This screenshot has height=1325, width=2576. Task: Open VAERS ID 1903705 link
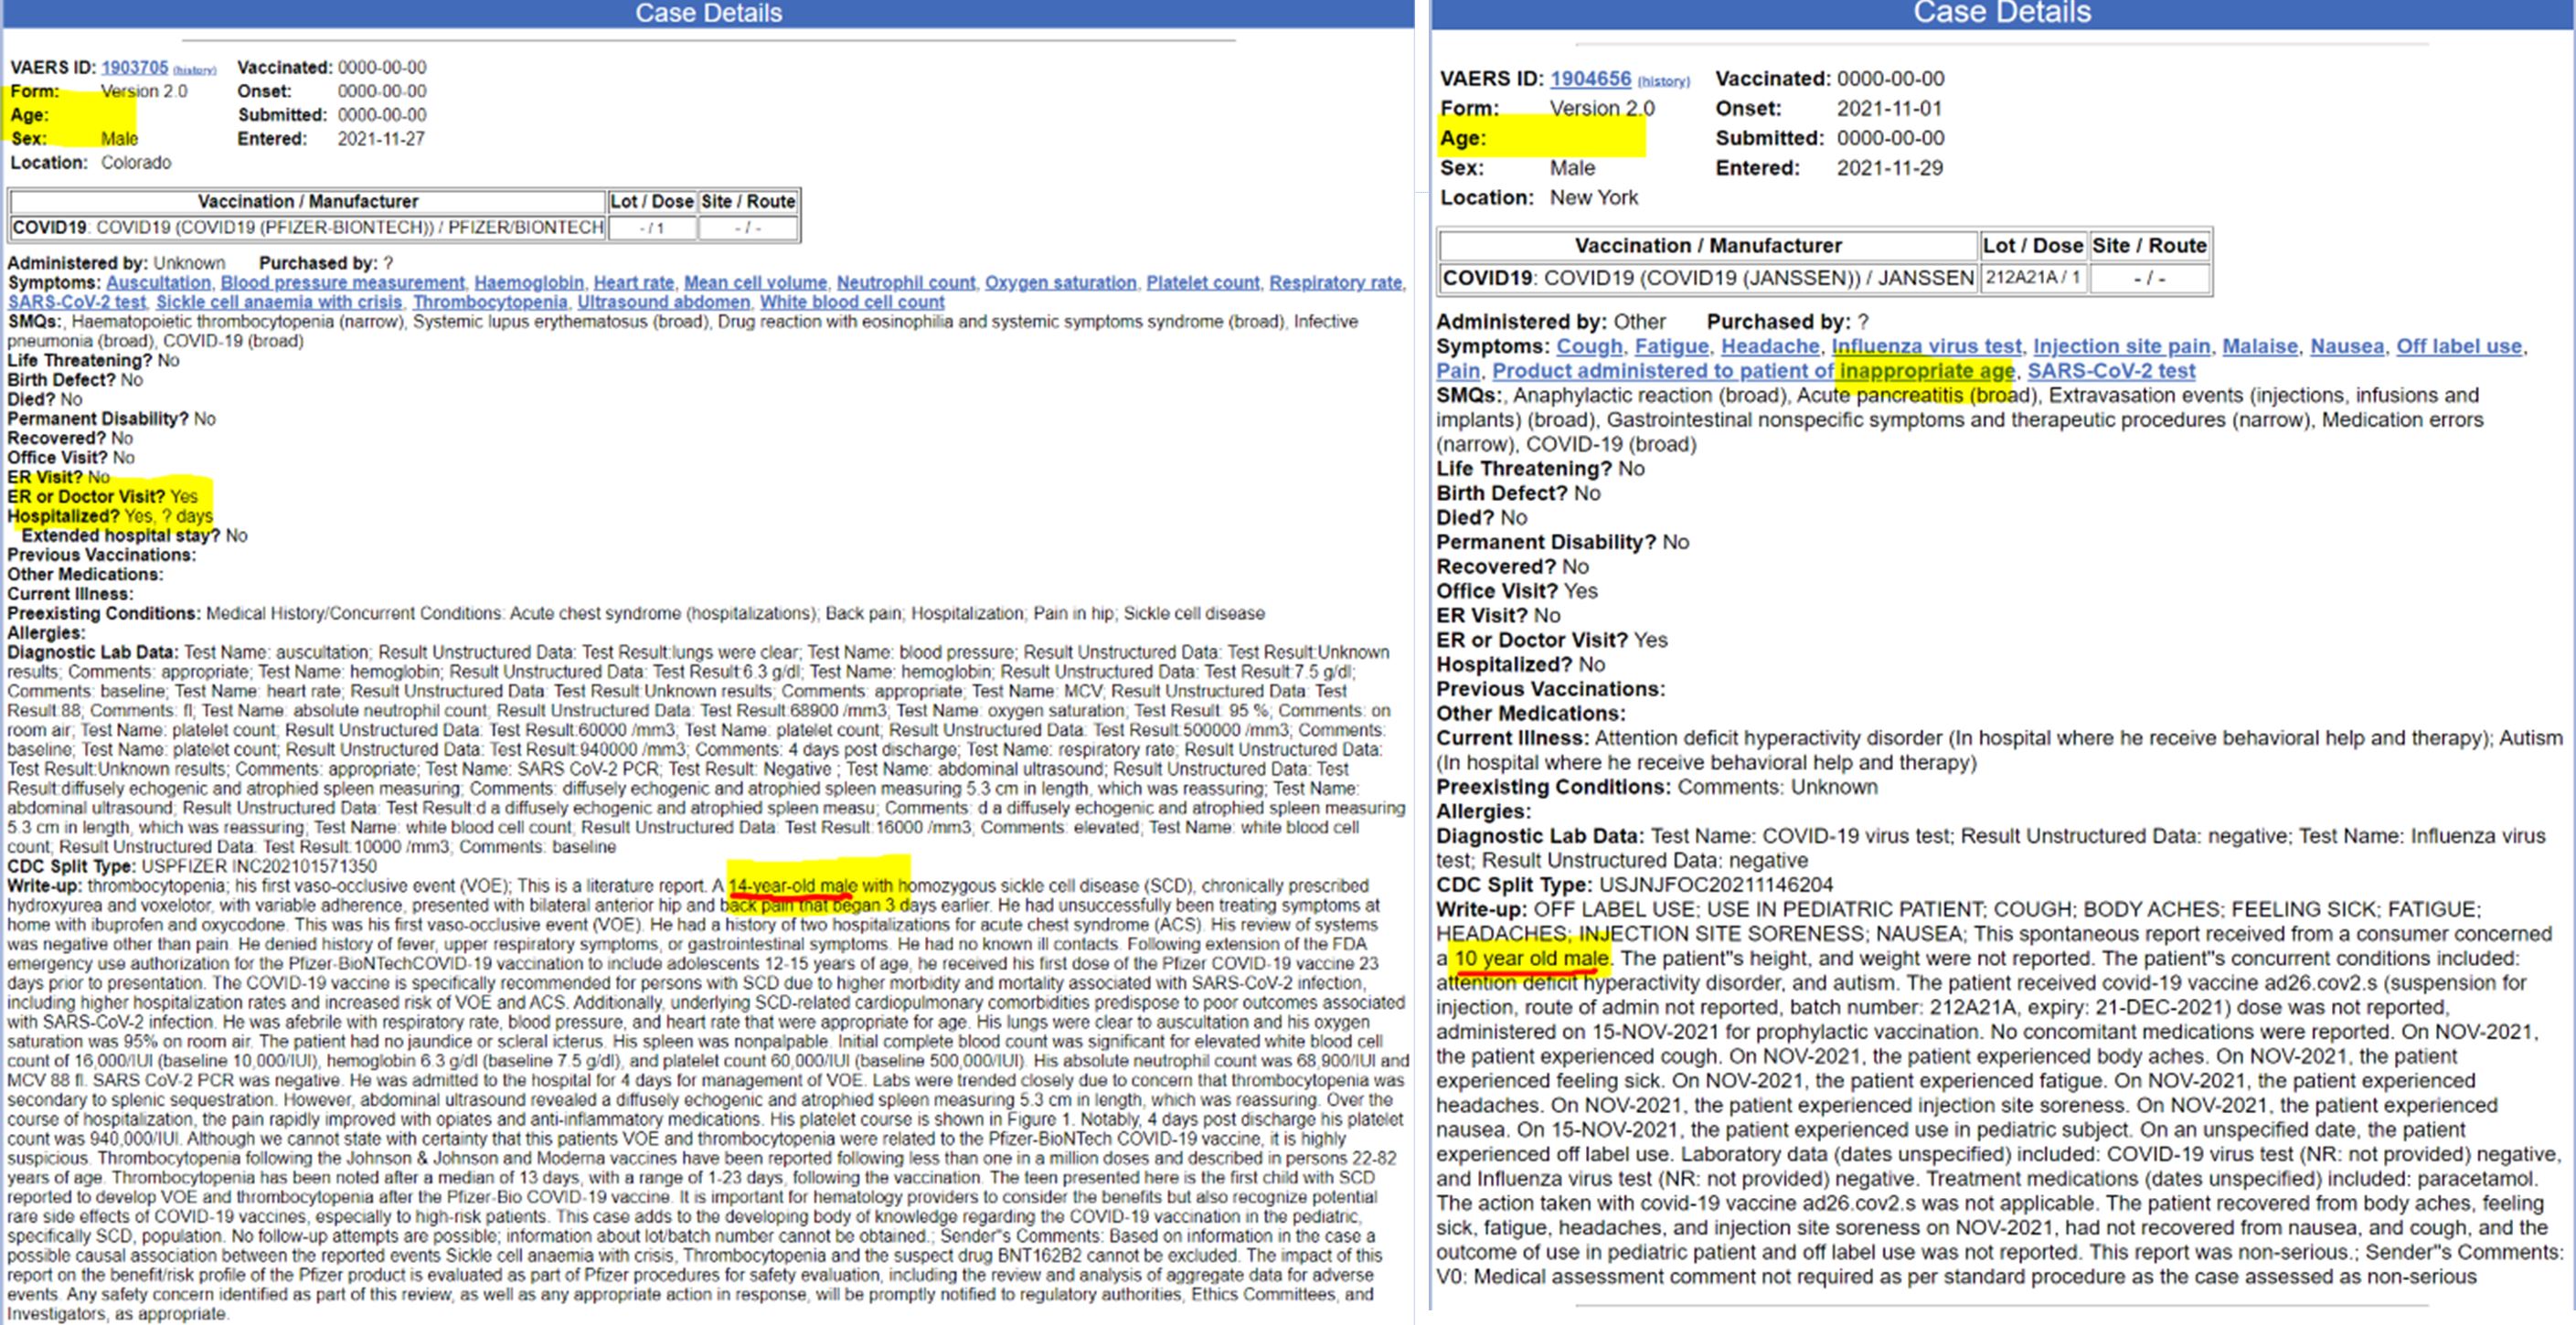pos(134,67)
